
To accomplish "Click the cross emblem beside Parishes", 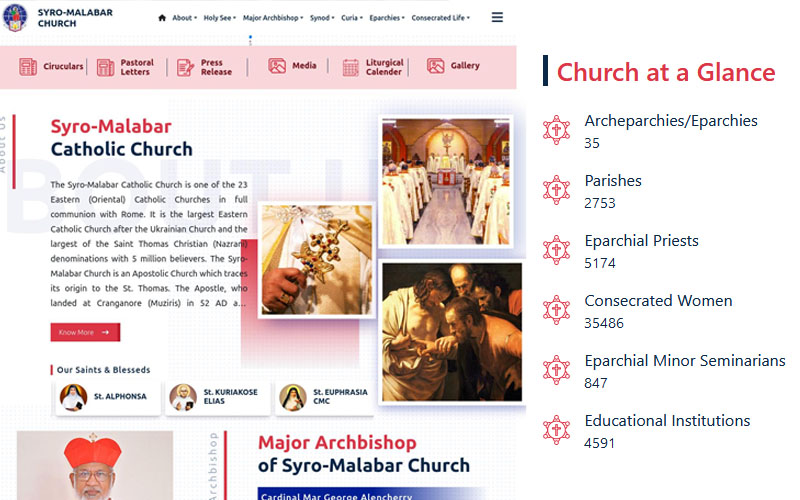I will (556, 190).
